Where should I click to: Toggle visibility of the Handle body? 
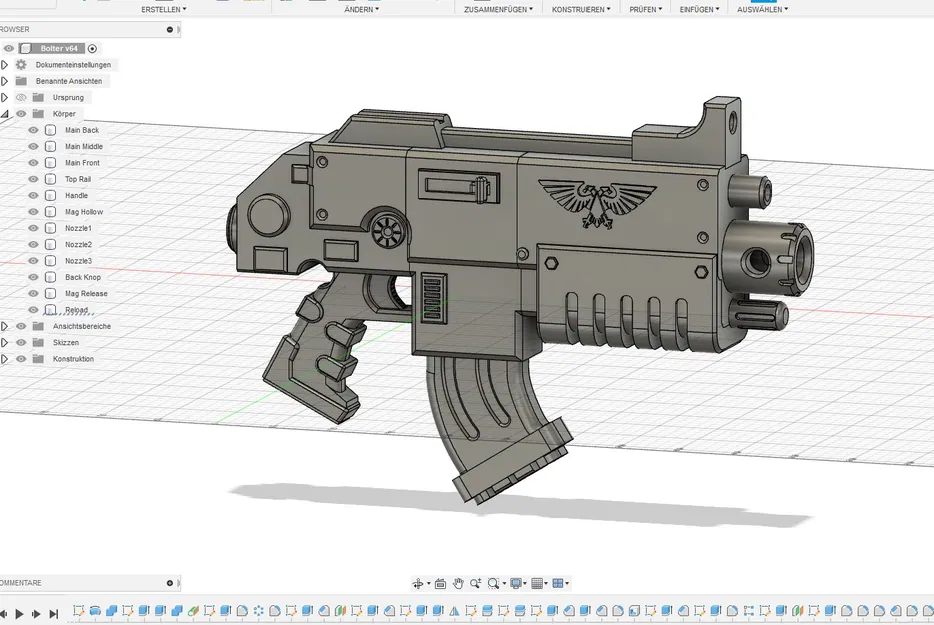point(33,195)
